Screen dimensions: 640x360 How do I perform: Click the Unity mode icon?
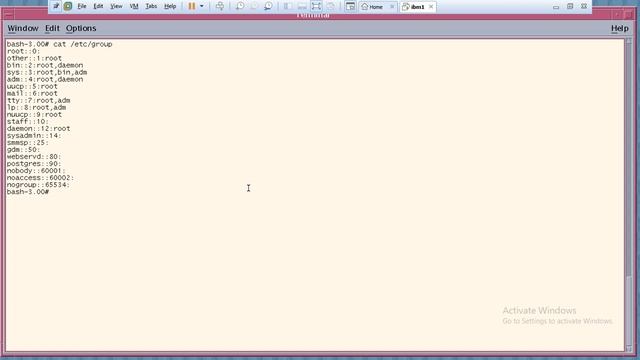[331, 6]
